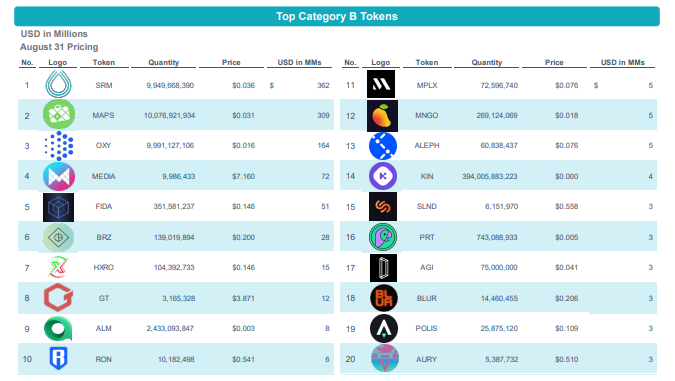Click the FIDA dark cube logo
Image resolution: width=675 pixels, height=381 pixels.
pyautogui.click(x=59, y=207)
